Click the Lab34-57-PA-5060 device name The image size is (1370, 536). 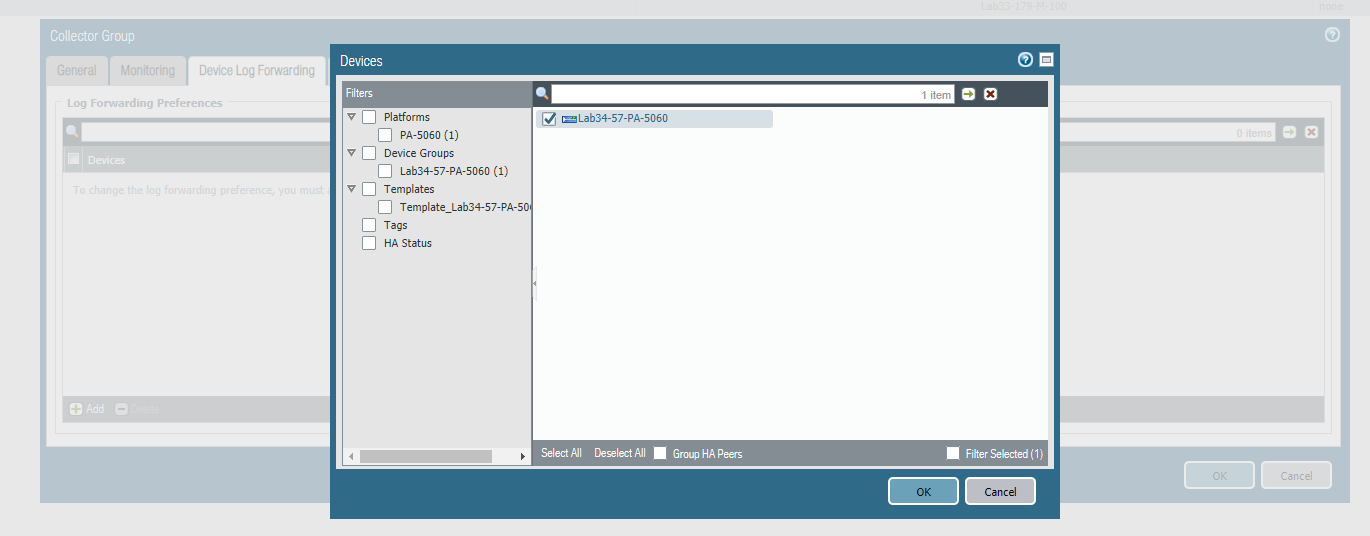click(623, 119)
